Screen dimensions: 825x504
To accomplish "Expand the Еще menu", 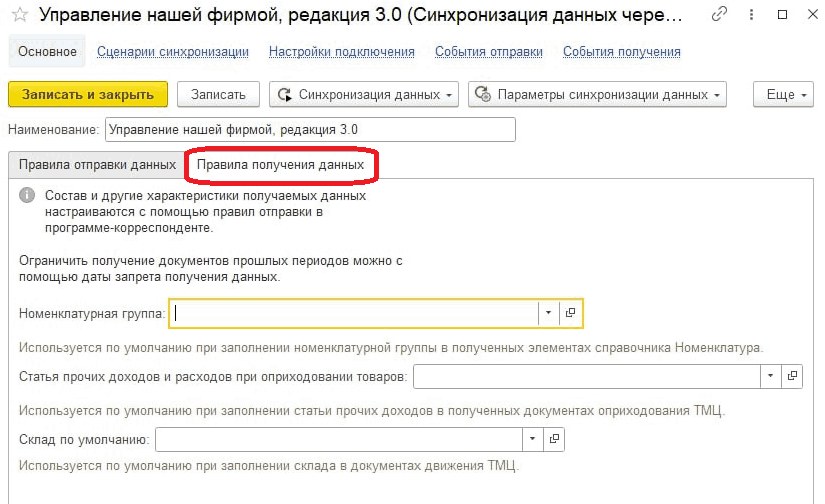I will [783, 95].
